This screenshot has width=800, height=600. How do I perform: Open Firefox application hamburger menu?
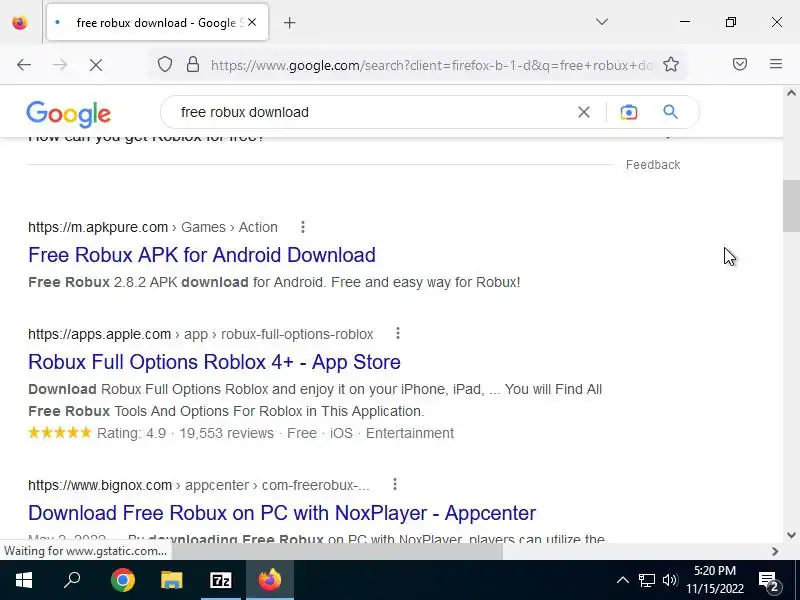pyautogui.click(x=776, y=64)
